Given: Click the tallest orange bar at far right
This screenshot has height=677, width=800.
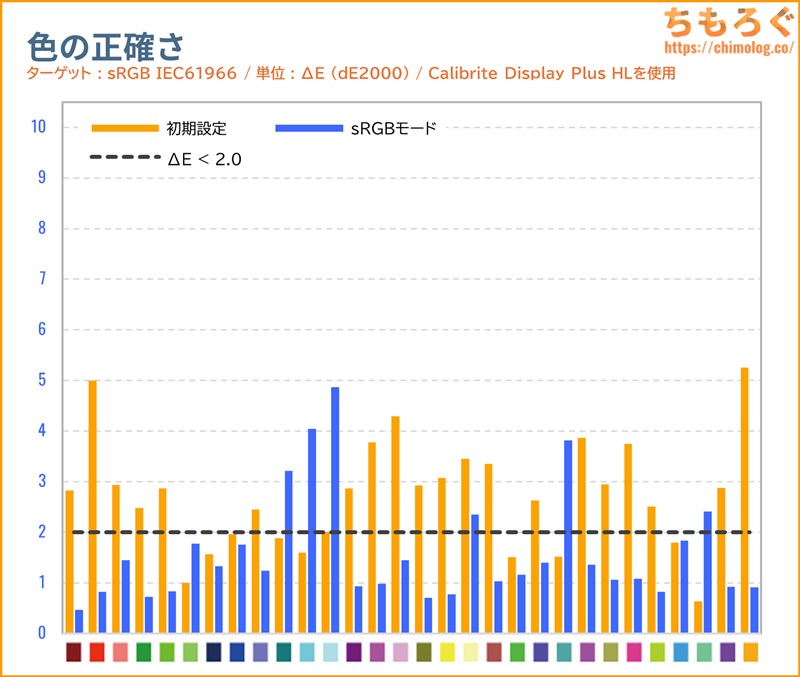Looking at the screenshot, I should coord(744,500).
